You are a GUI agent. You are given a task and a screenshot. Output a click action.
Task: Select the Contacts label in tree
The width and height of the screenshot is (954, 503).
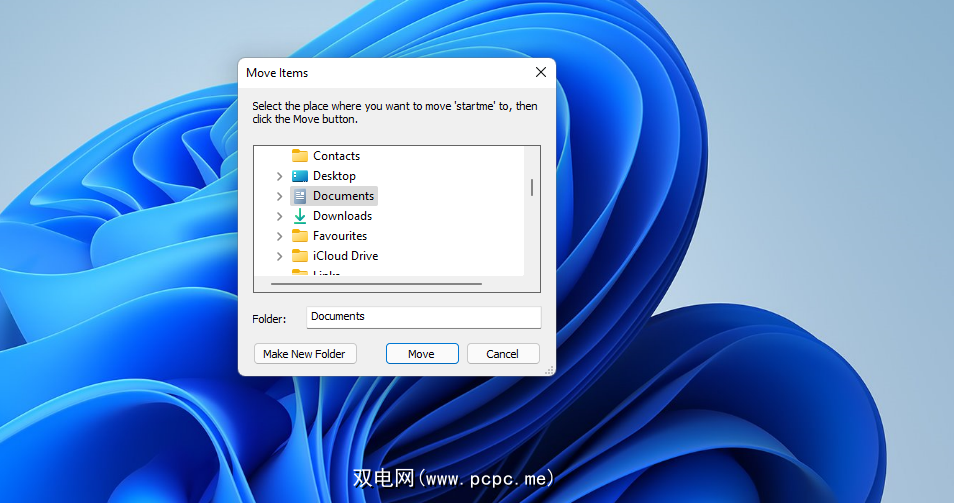coord(336,156)
